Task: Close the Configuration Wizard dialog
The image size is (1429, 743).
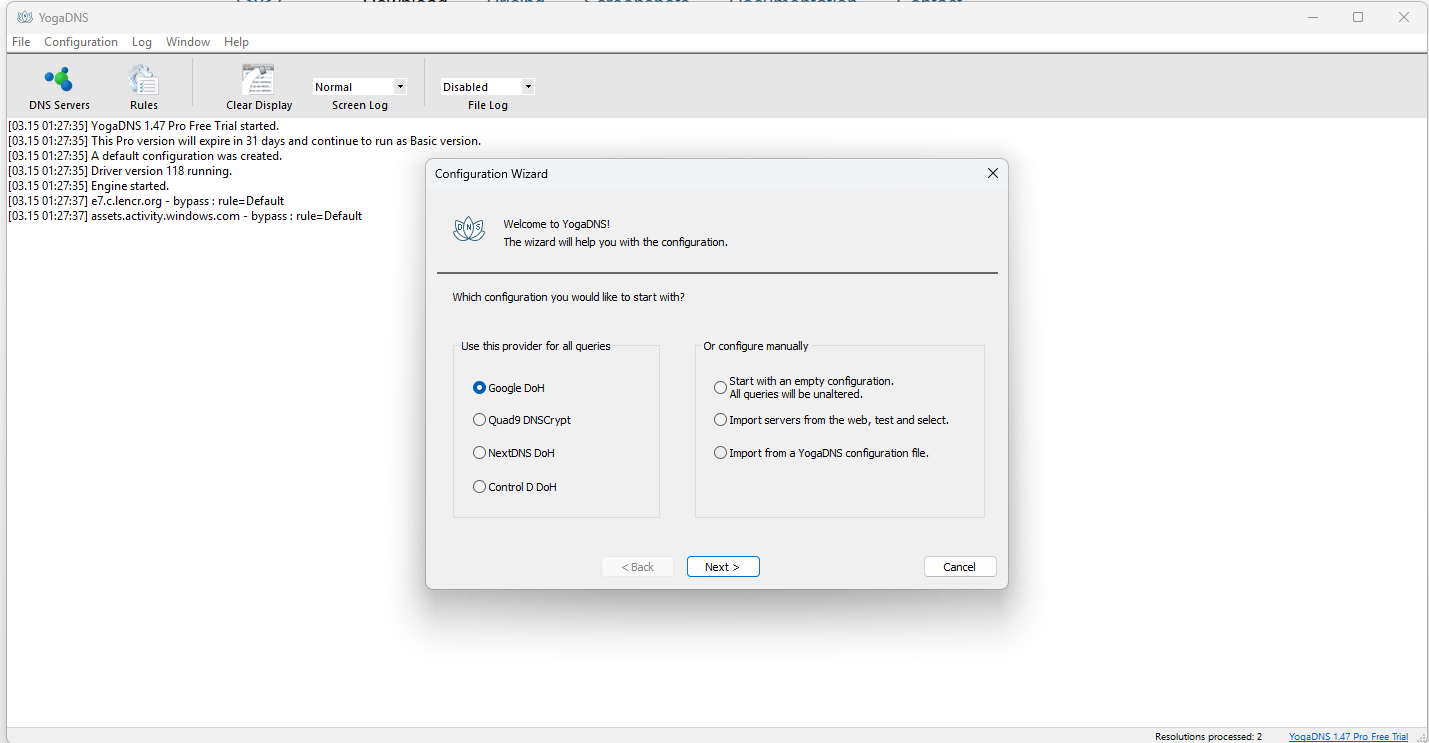Action: click(x=993, y=173)
